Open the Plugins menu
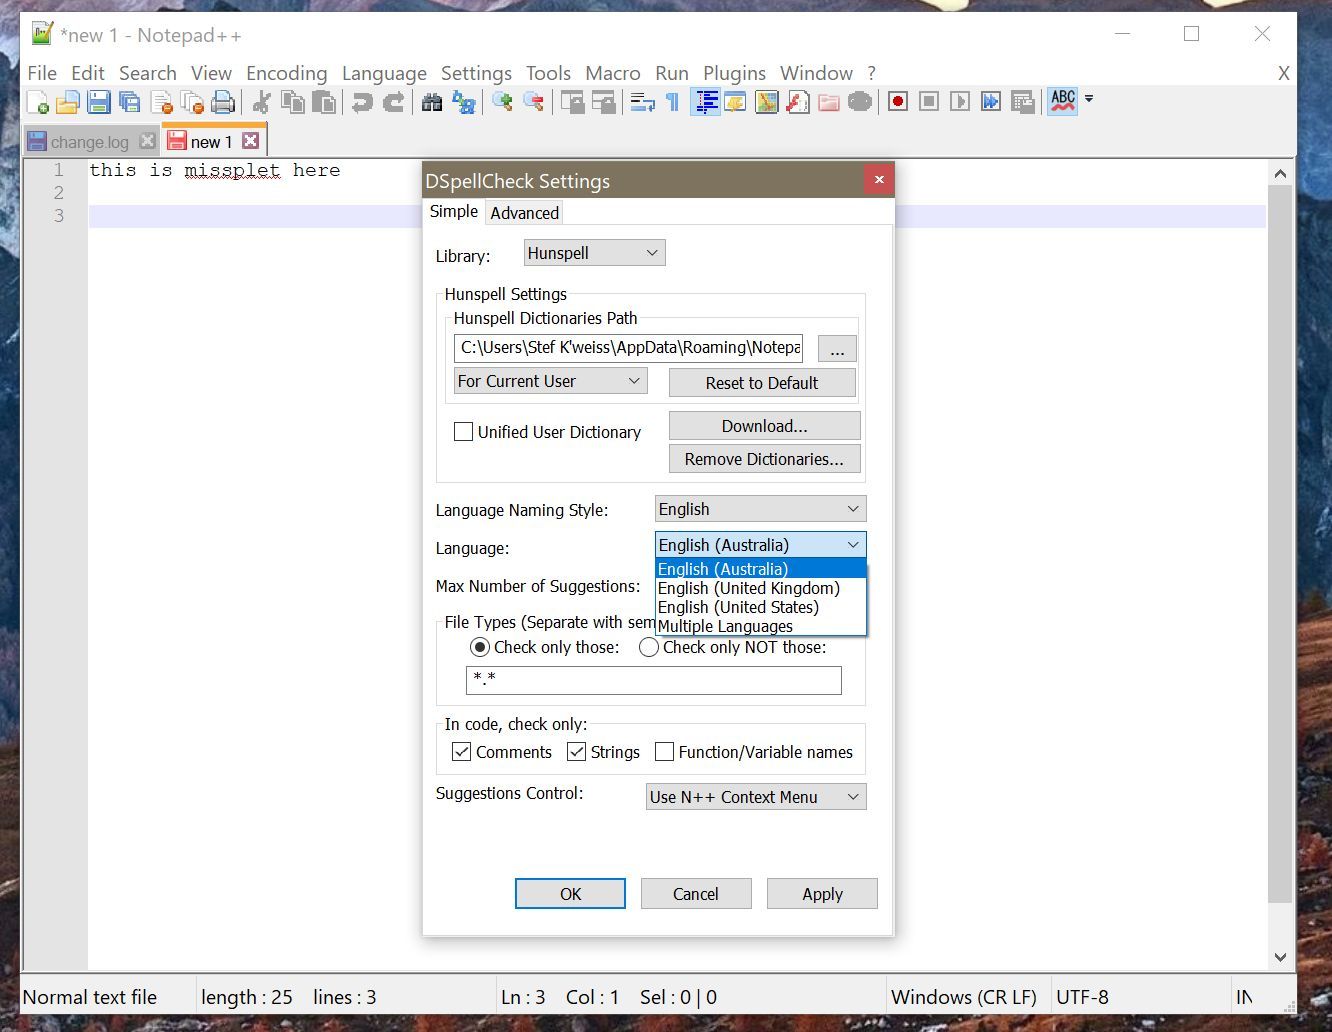This screenshot has height=1032, width=1332. pyautogui.click(x=734, y=73)
